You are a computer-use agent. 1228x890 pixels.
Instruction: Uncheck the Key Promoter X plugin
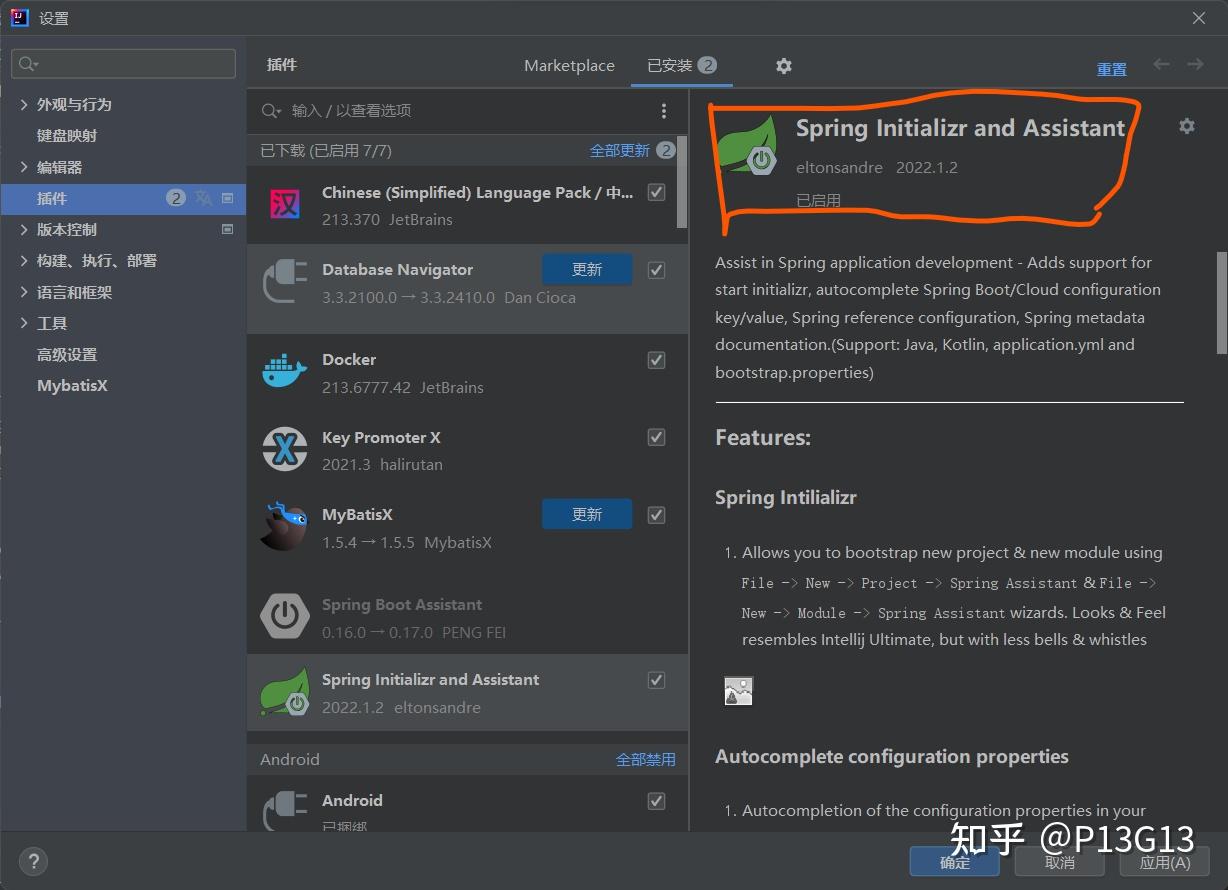(656, 437)
